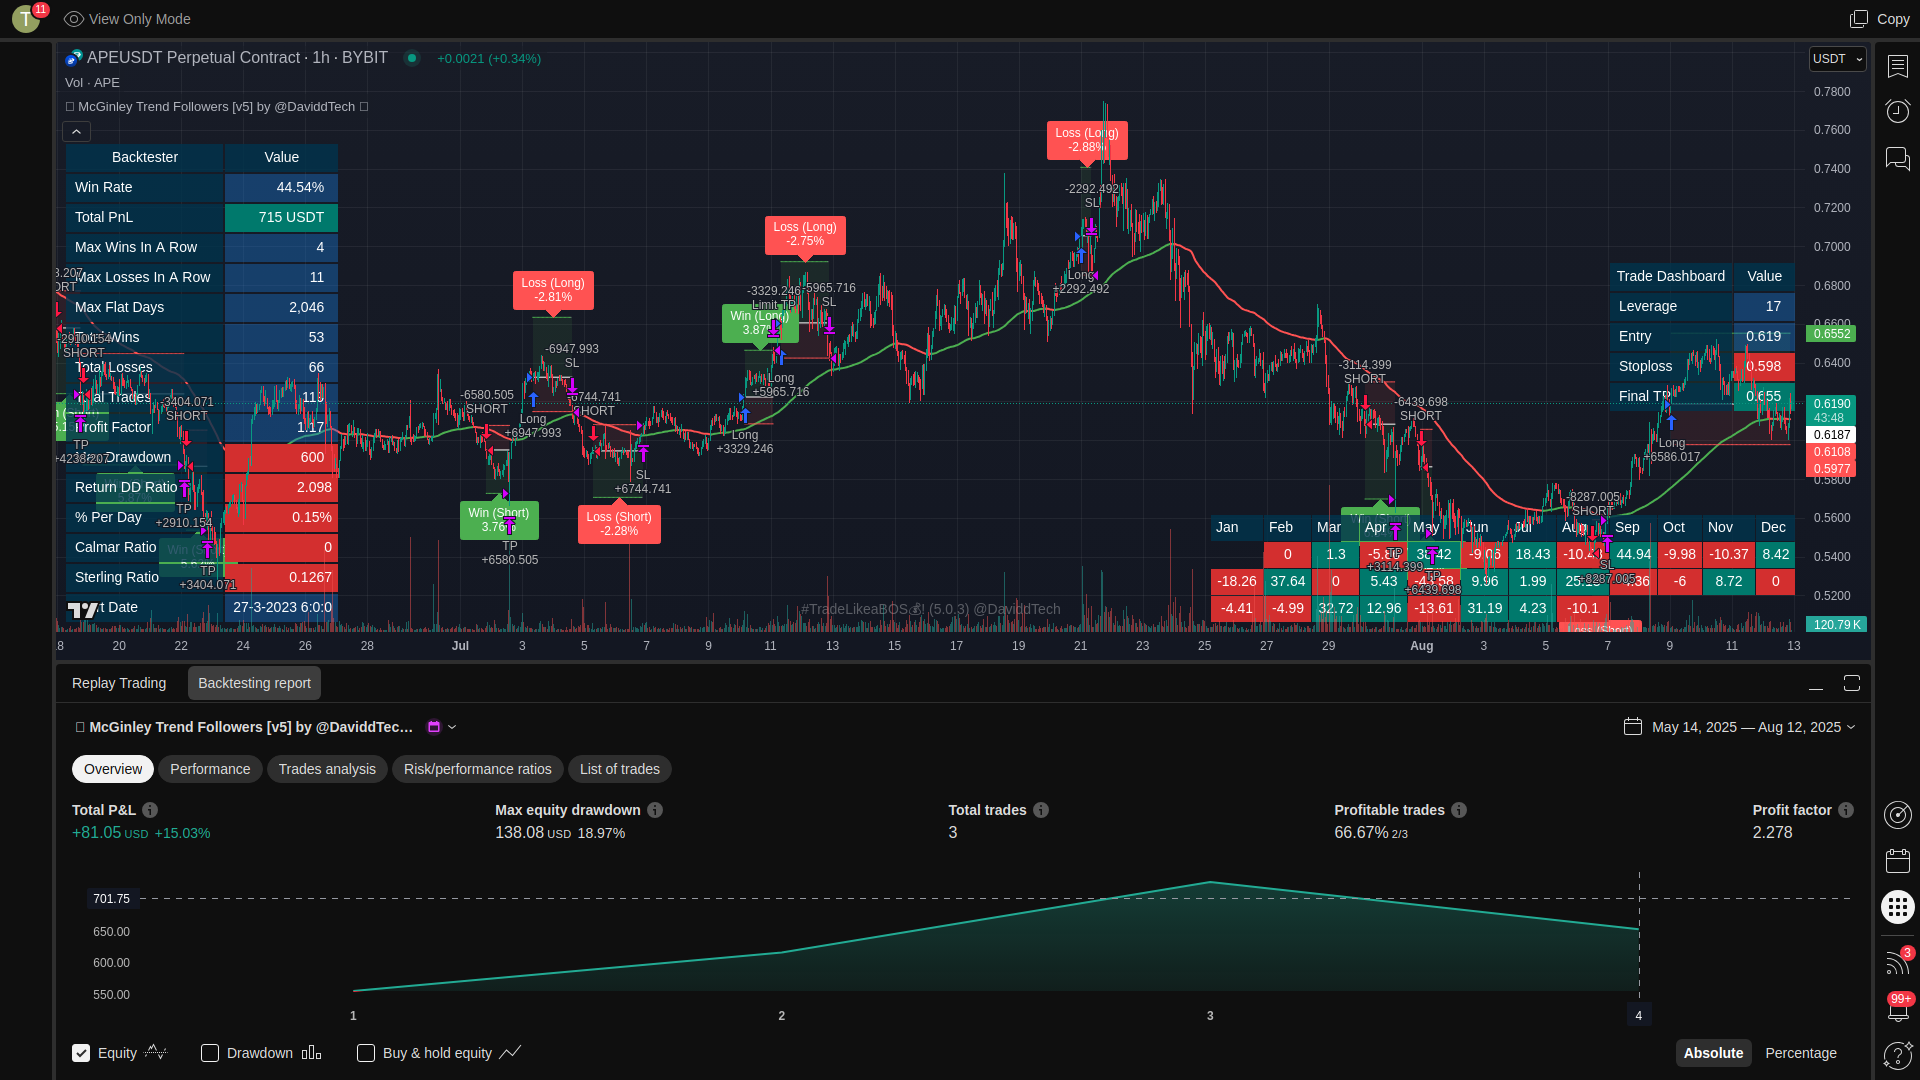Open the object tree target icon
Screen dimensions: 1920x1080
(1897, 815)
